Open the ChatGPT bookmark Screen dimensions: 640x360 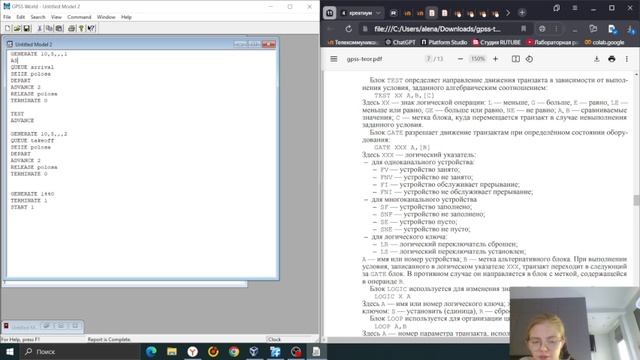coord(400,42)
